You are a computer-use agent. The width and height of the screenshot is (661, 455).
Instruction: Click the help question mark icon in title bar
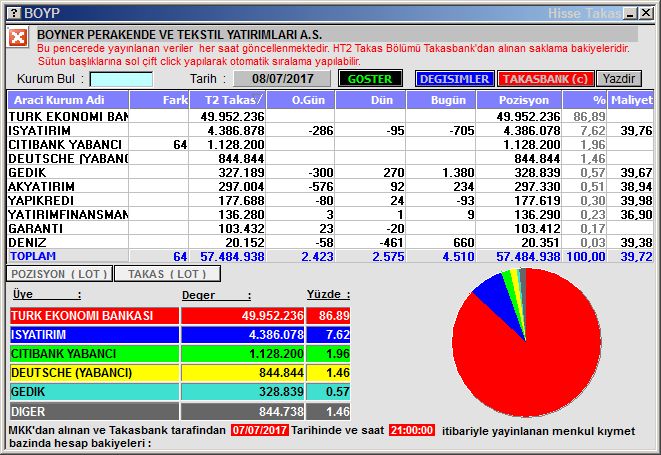pos(14,13)
